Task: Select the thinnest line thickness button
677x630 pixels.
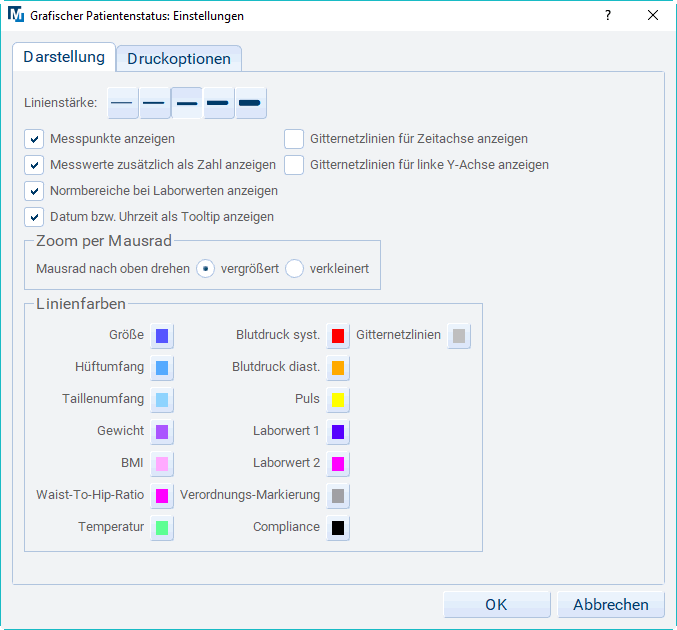Action: click(123, 103)
